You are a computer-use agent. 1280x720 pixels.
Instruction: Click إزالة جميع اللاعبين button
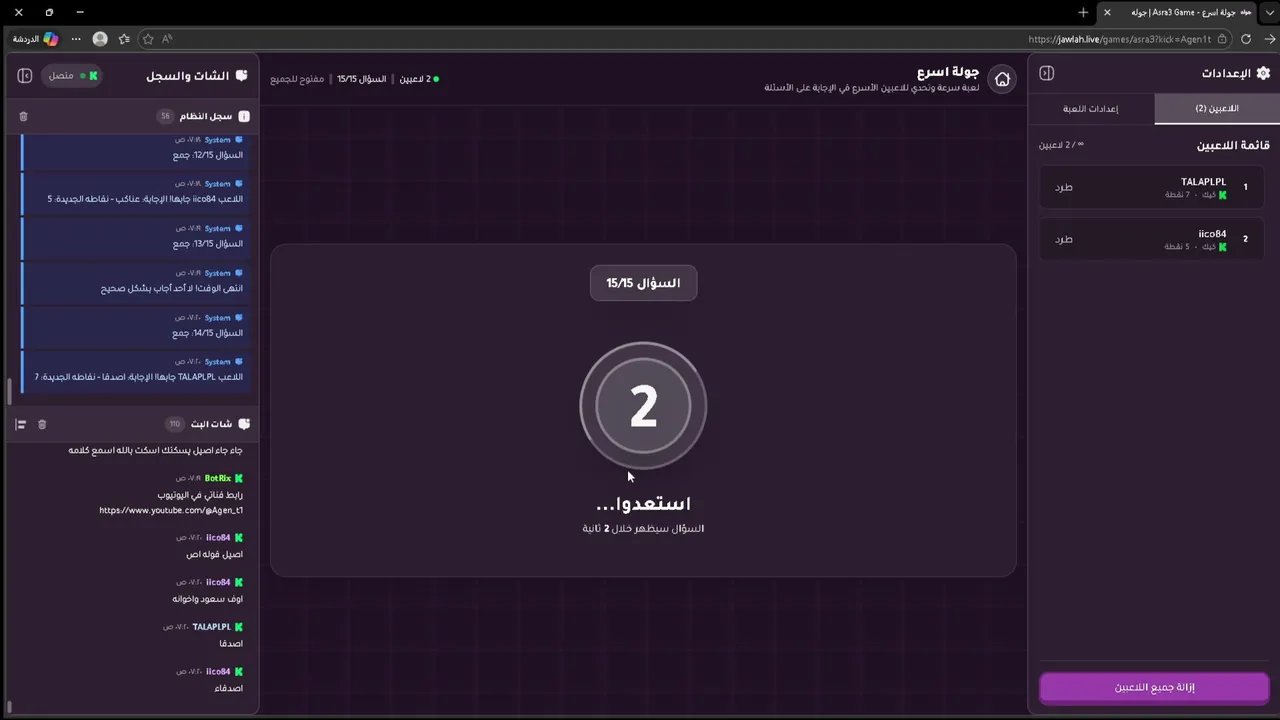(1154, 687)
